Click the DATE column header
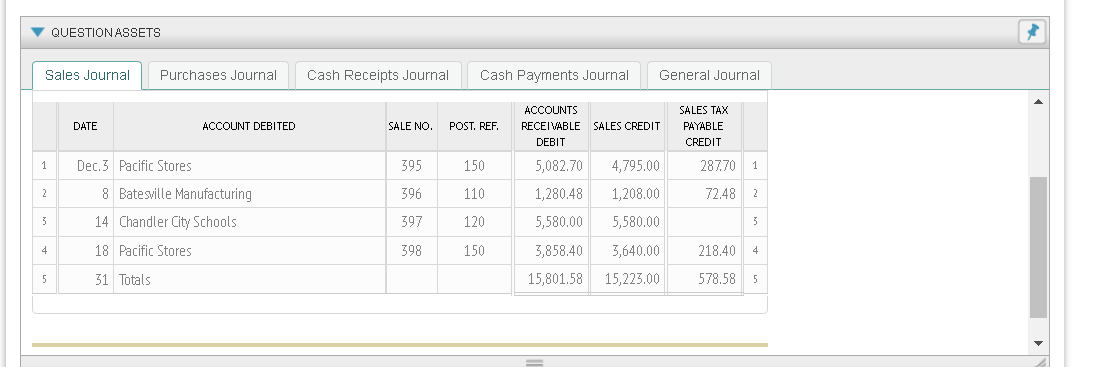1108x367 pixels. [x=86, y=126]
